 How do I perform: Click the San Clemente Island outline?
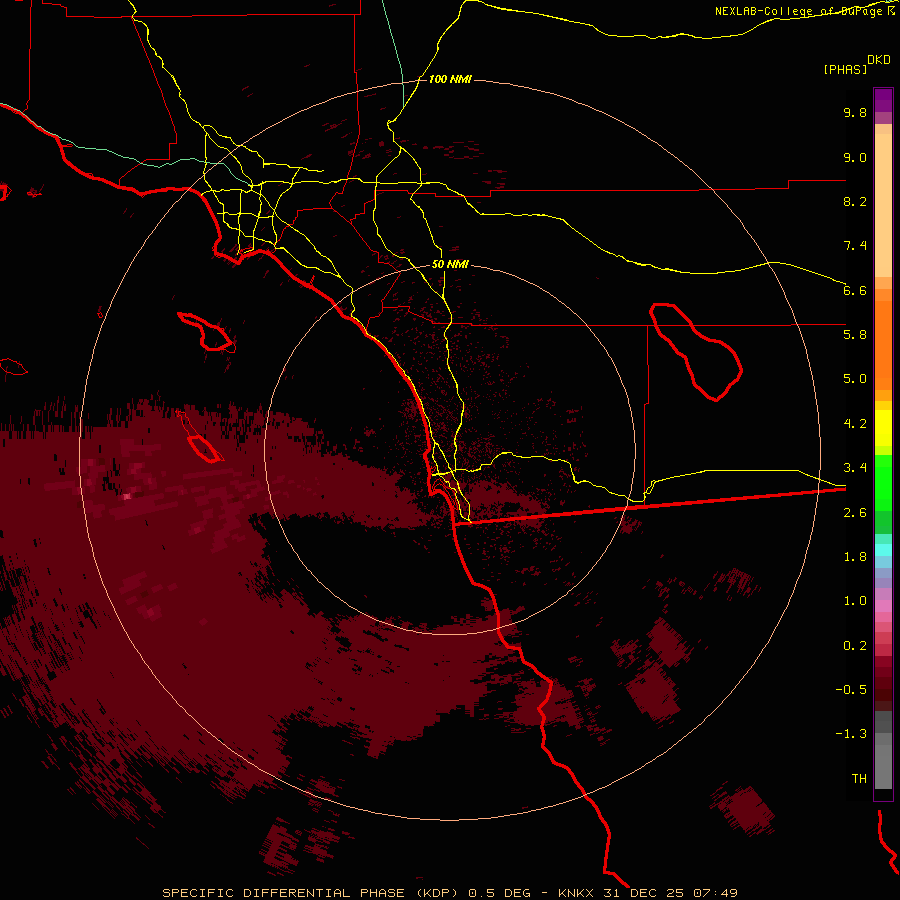[205, 449]
